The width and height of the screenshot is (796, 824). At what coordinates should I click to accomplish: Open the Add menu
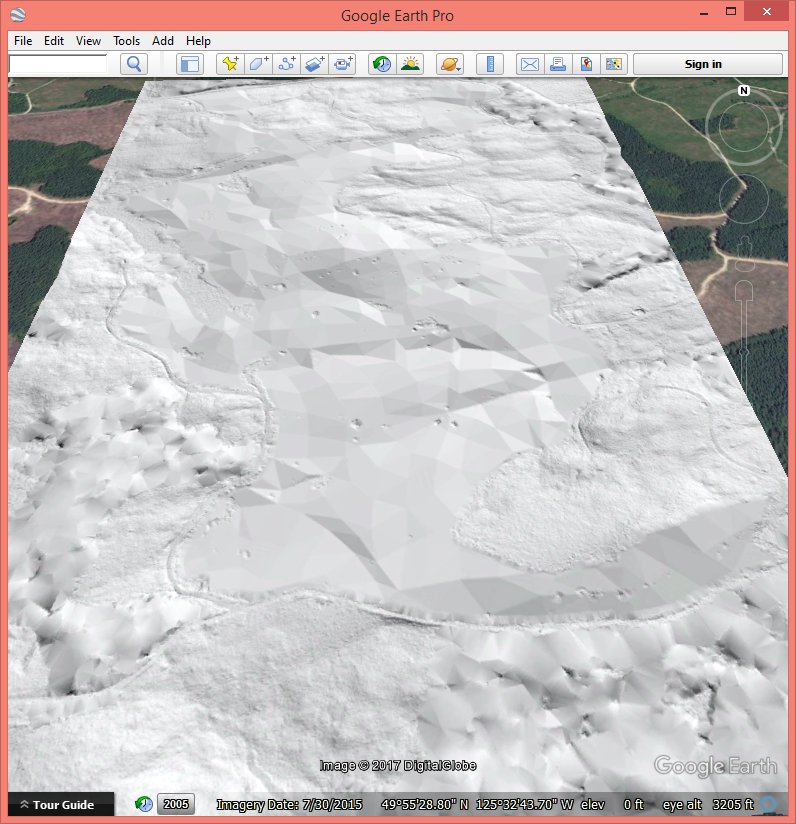163,41
